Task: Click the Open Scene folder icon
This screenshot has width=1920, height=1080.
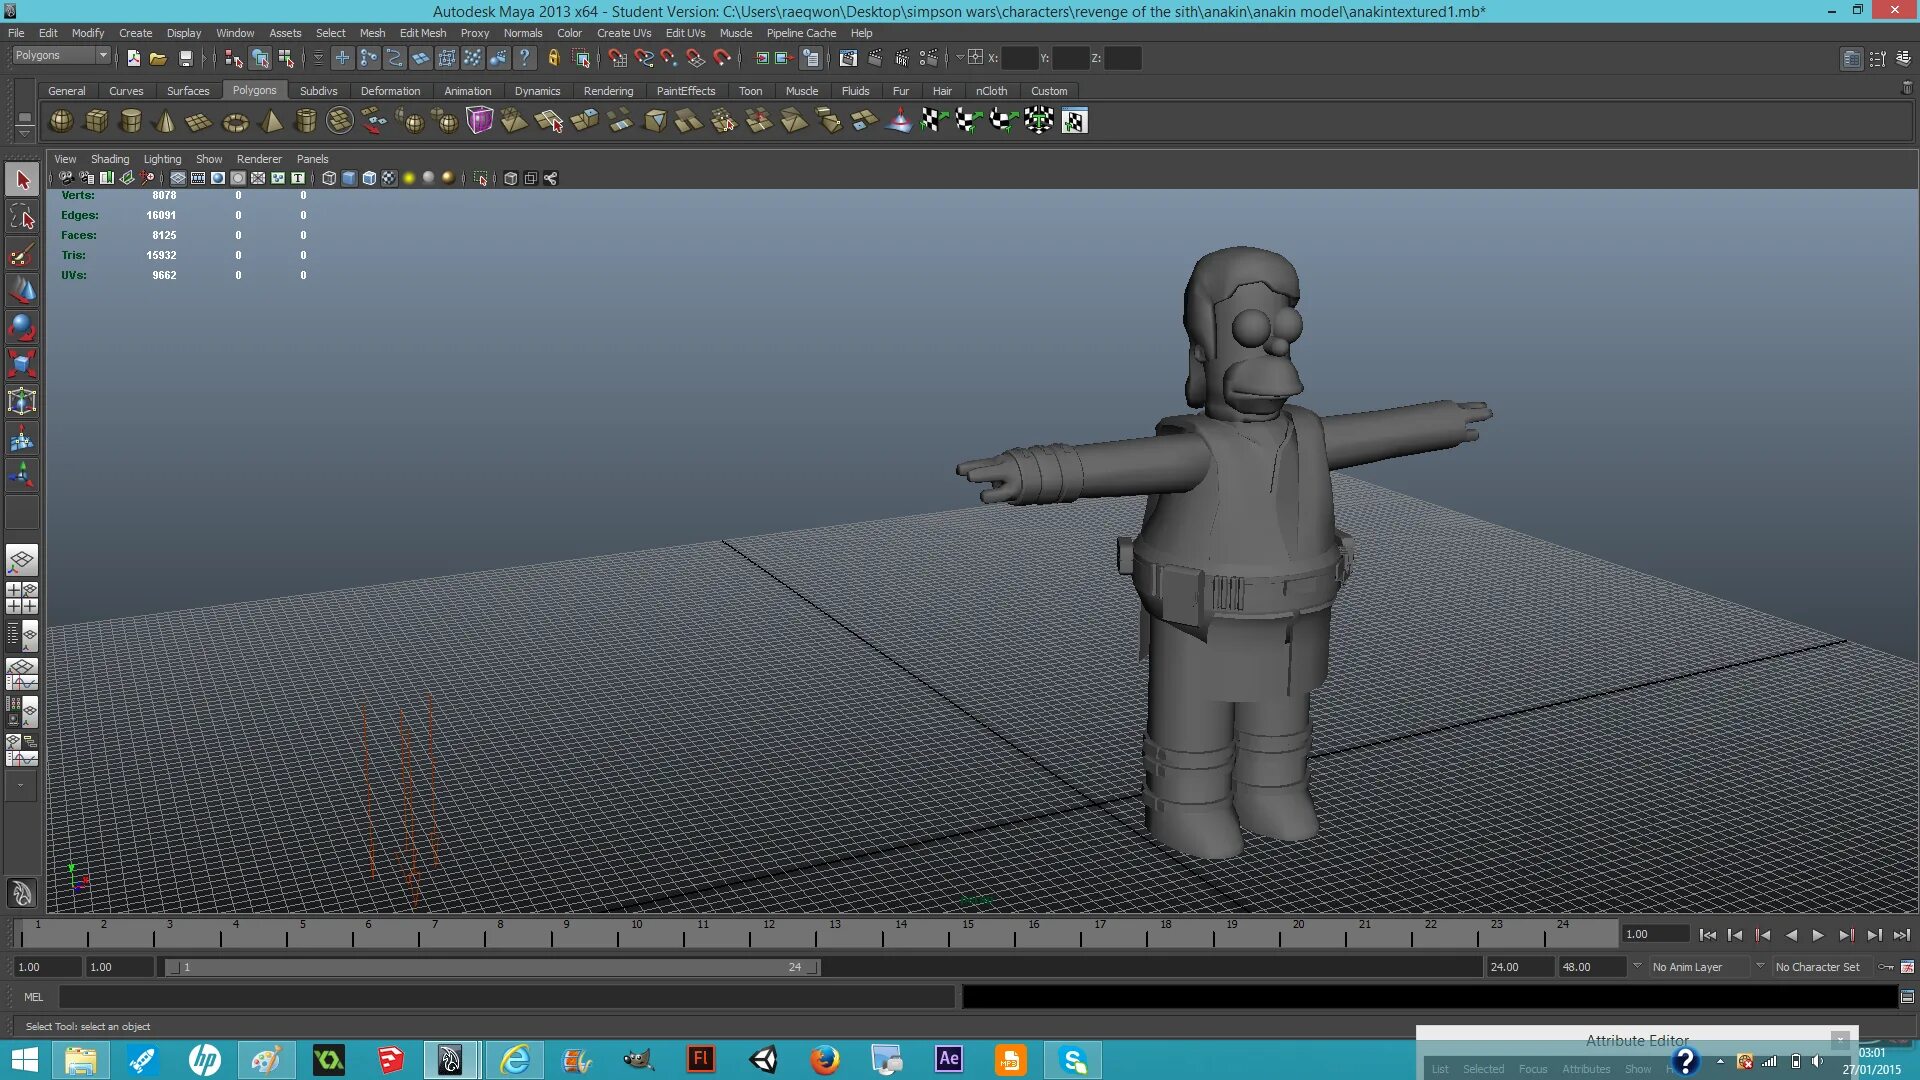Action: [x=158, y=58]
